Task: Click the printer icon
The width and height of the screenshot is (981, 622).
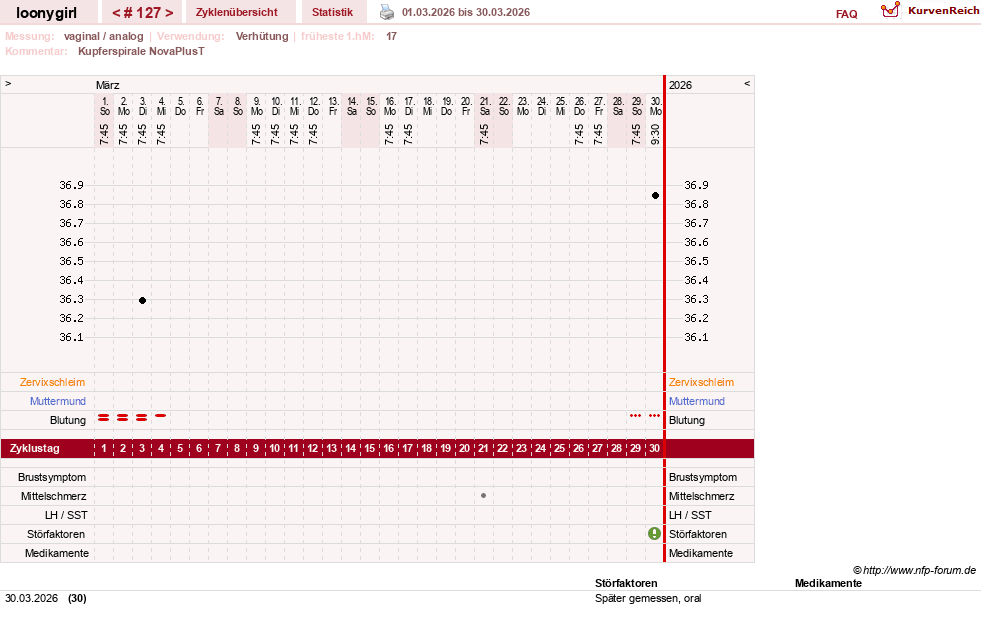Action: pyautogui.click(x=387, y=12)
